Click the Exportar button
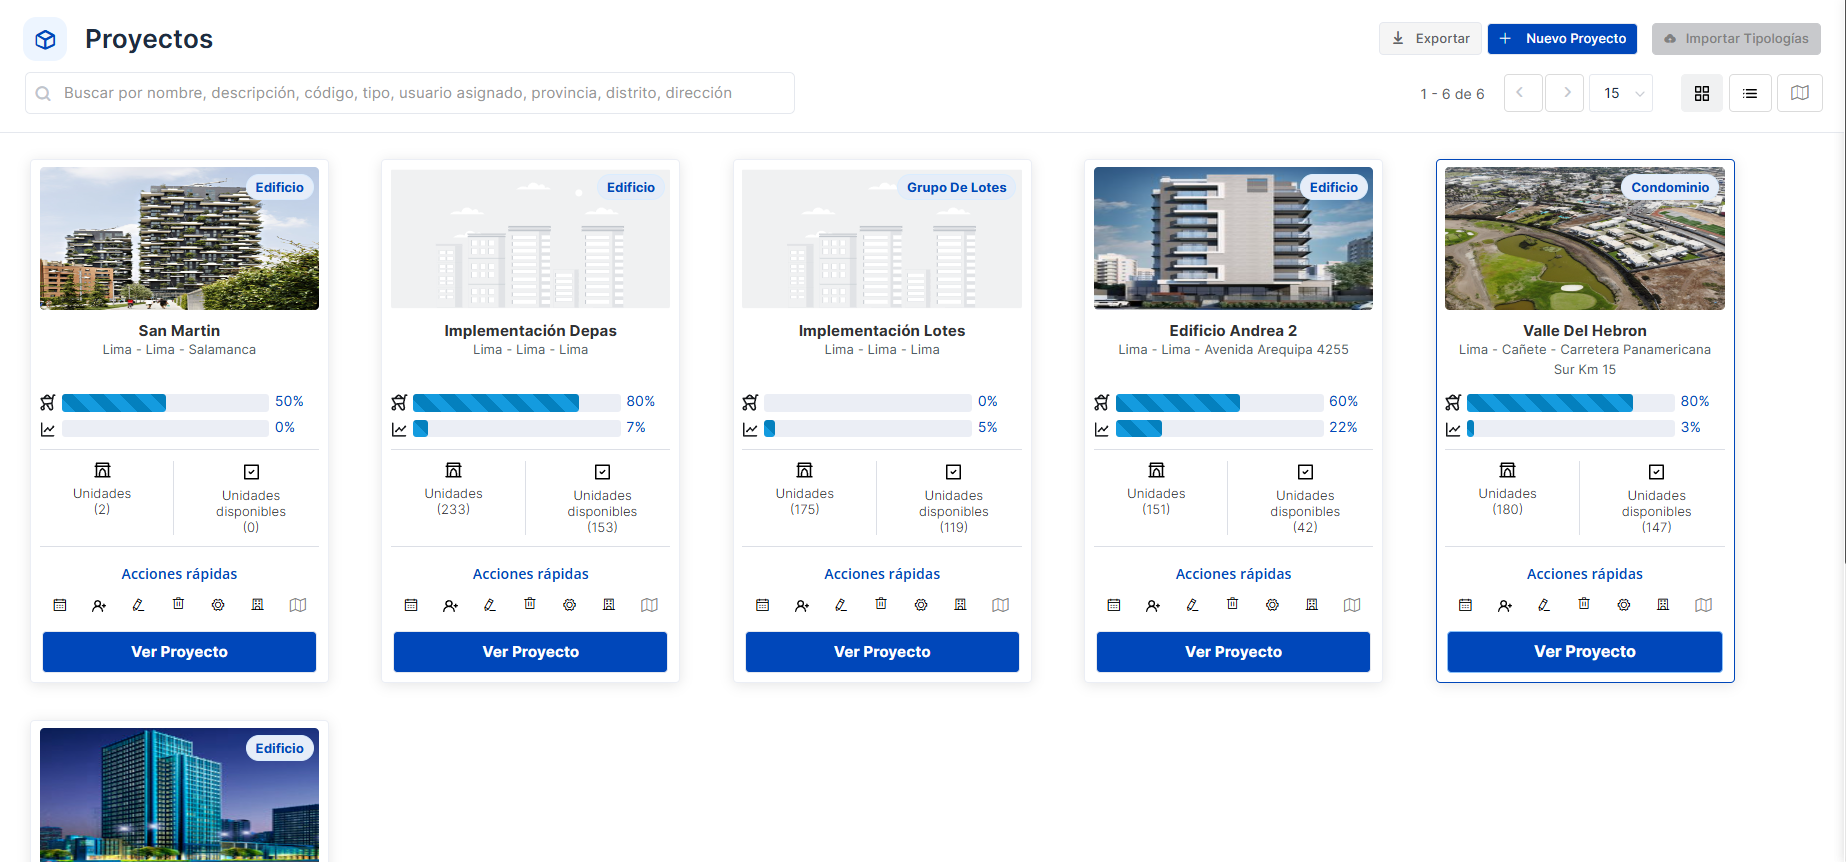Screen dimensions: 1846x862 click(1430, 39)
